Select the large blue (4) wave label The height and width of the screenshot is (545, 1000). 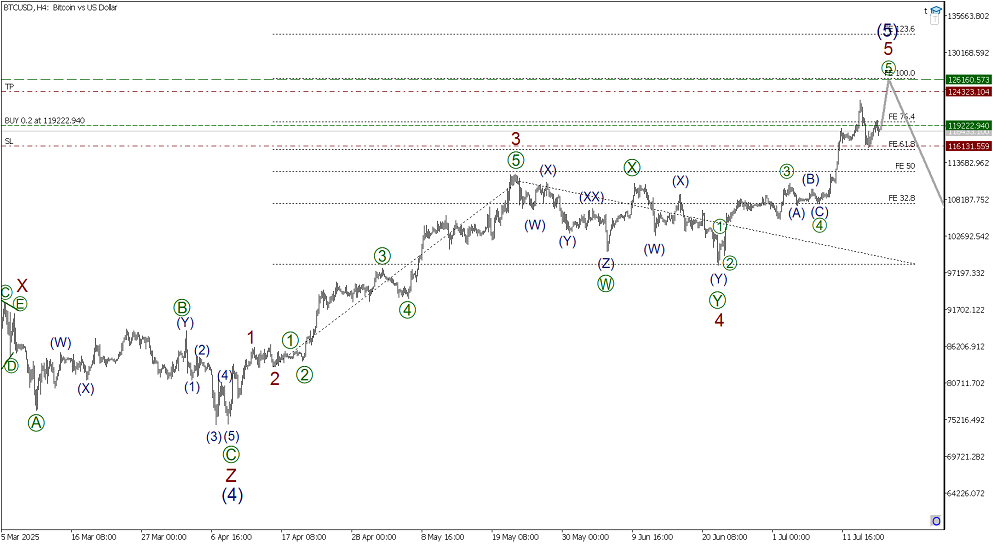(x=232, y=495)
